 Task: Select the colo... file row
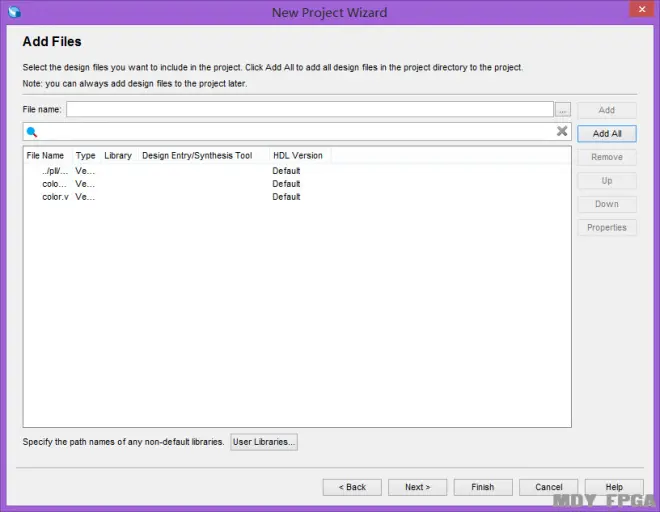297,184
